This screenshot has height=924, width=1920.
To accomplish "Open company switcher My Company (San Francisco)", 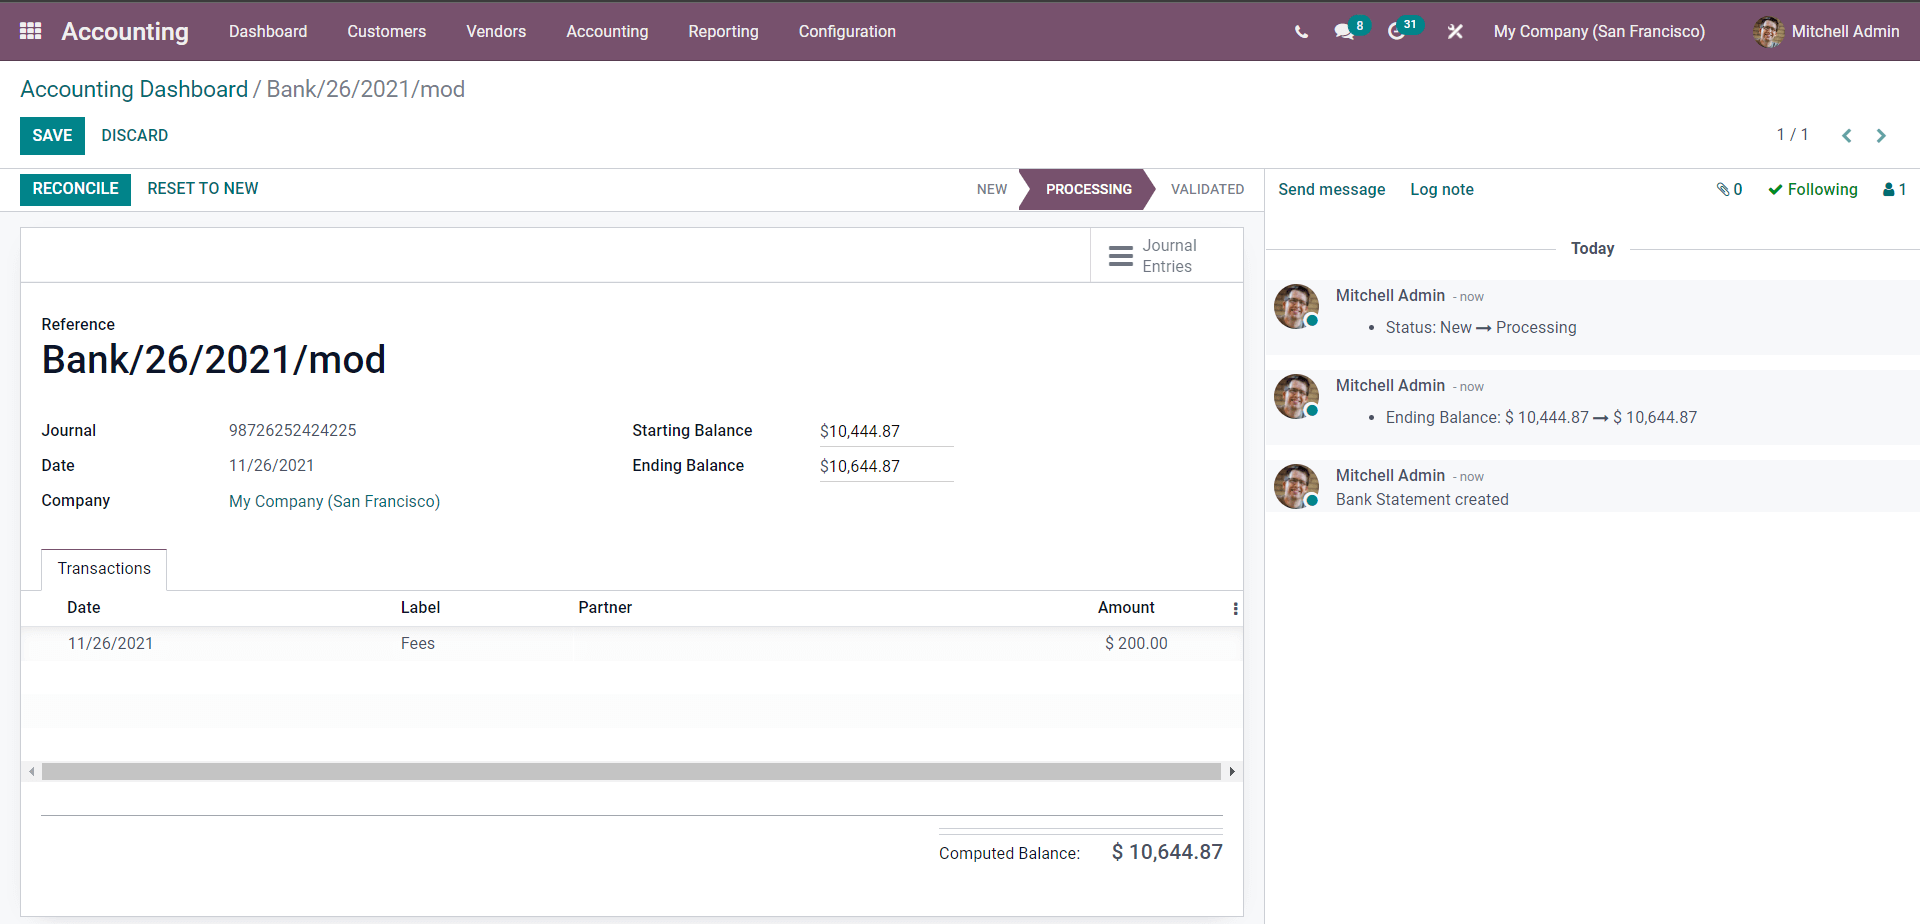I will pyautogui.click(x=1599, y=31).
